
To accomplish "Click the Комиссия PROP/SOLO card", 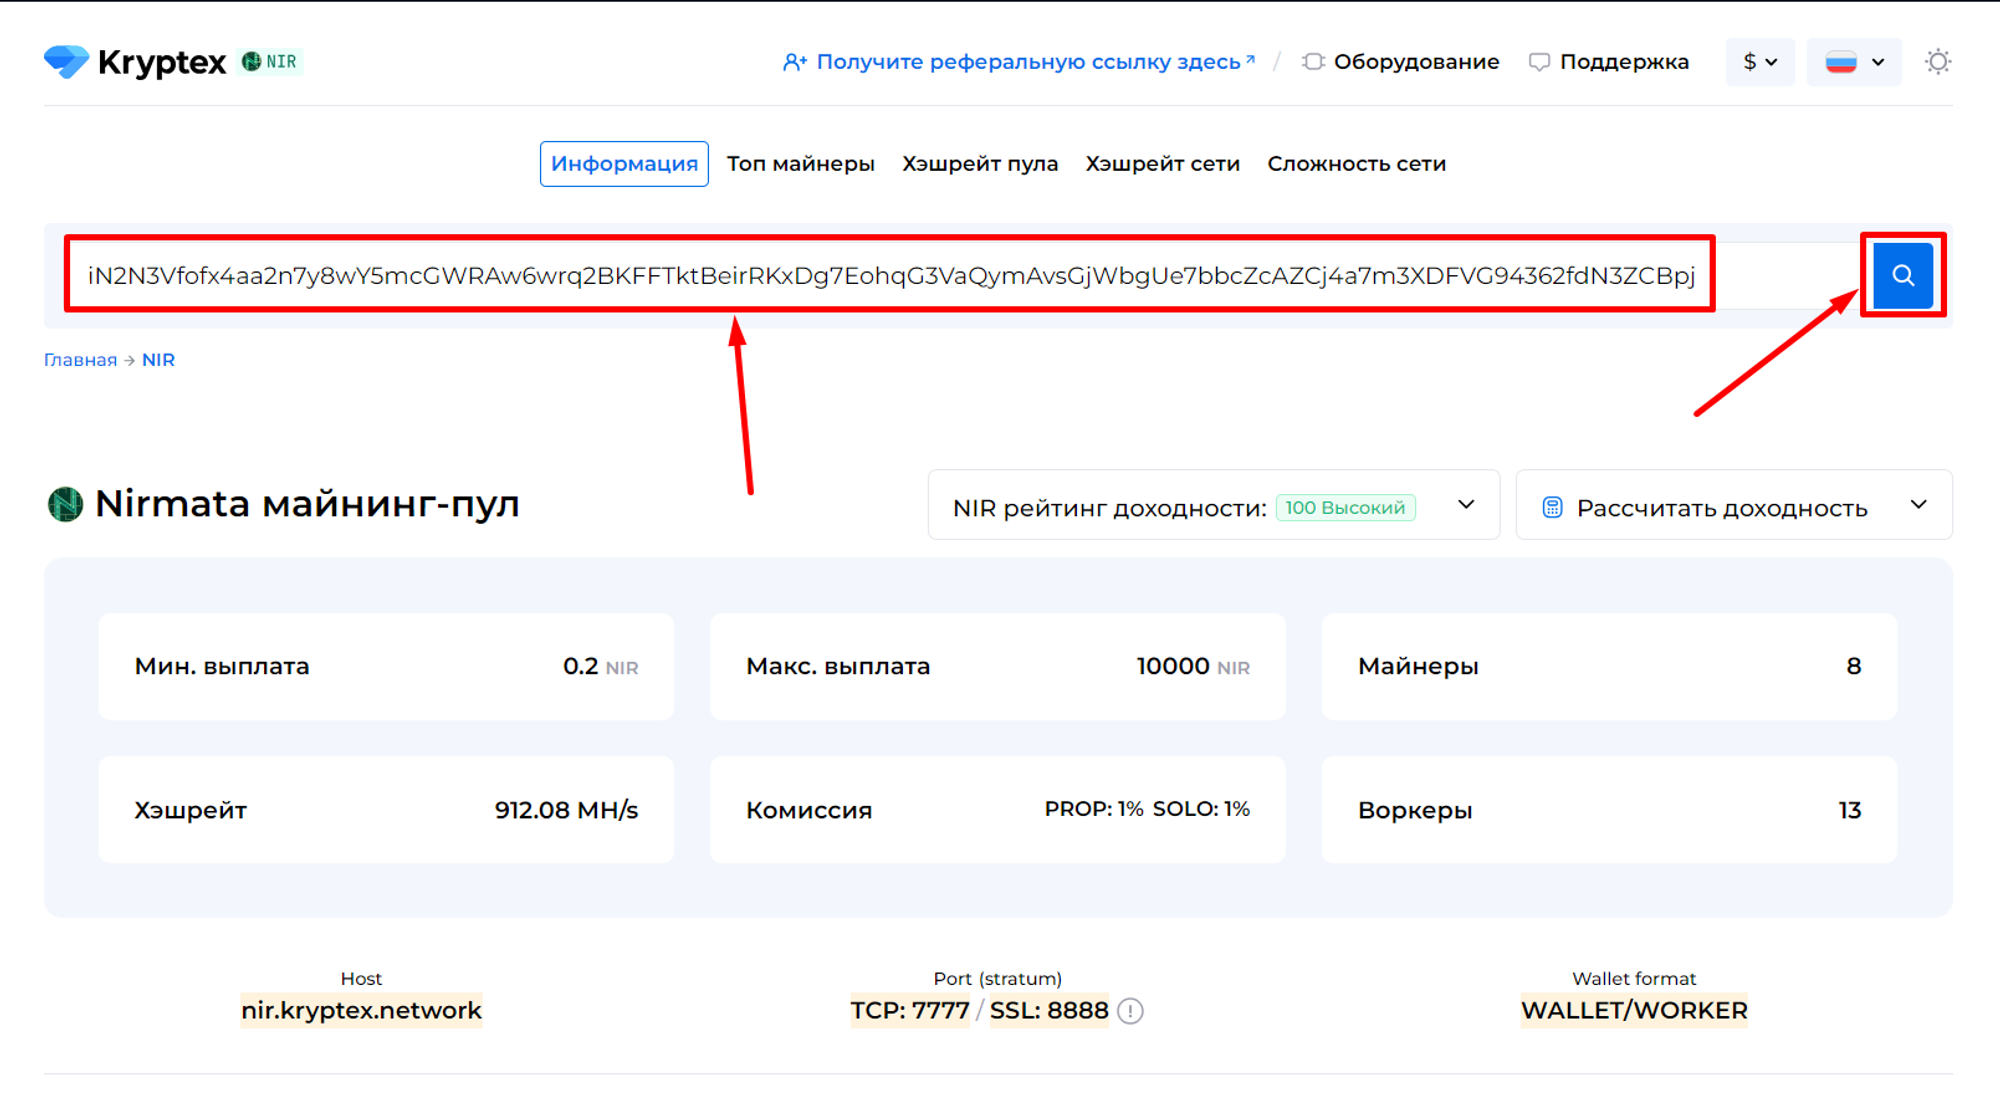I will 998,810.
